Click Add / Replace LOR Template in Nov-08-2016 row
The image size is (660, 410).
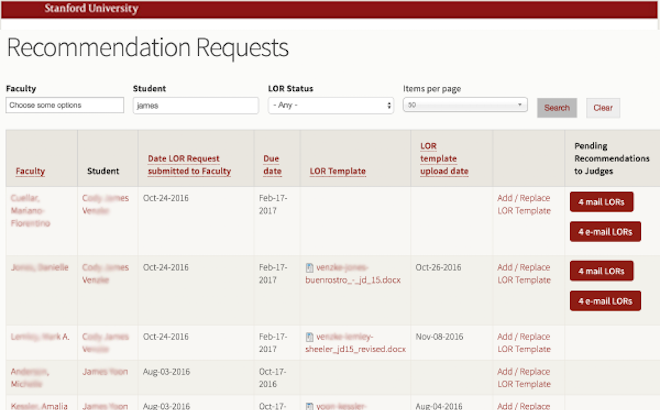point(524,343)
